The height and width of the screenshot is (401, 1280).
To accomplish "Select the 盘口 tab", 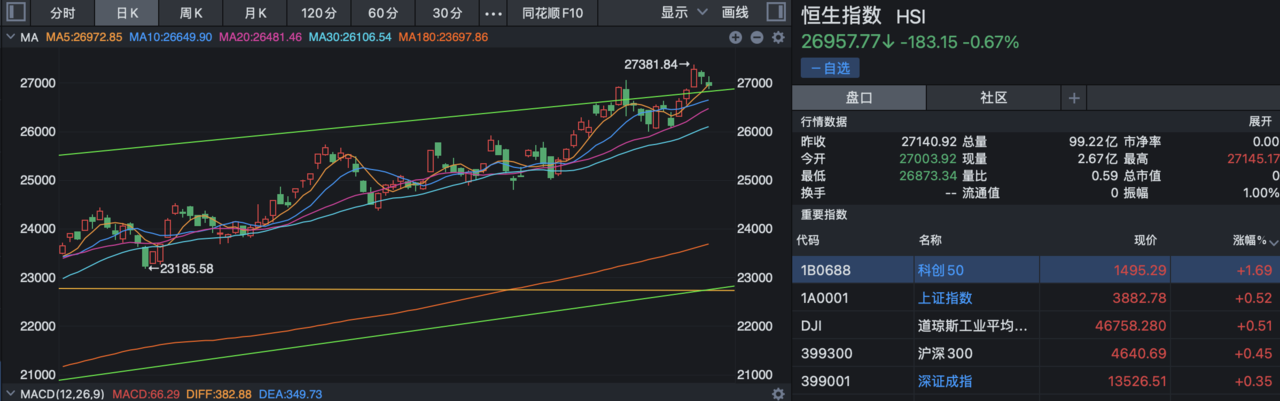I will [x=859, y=98].
